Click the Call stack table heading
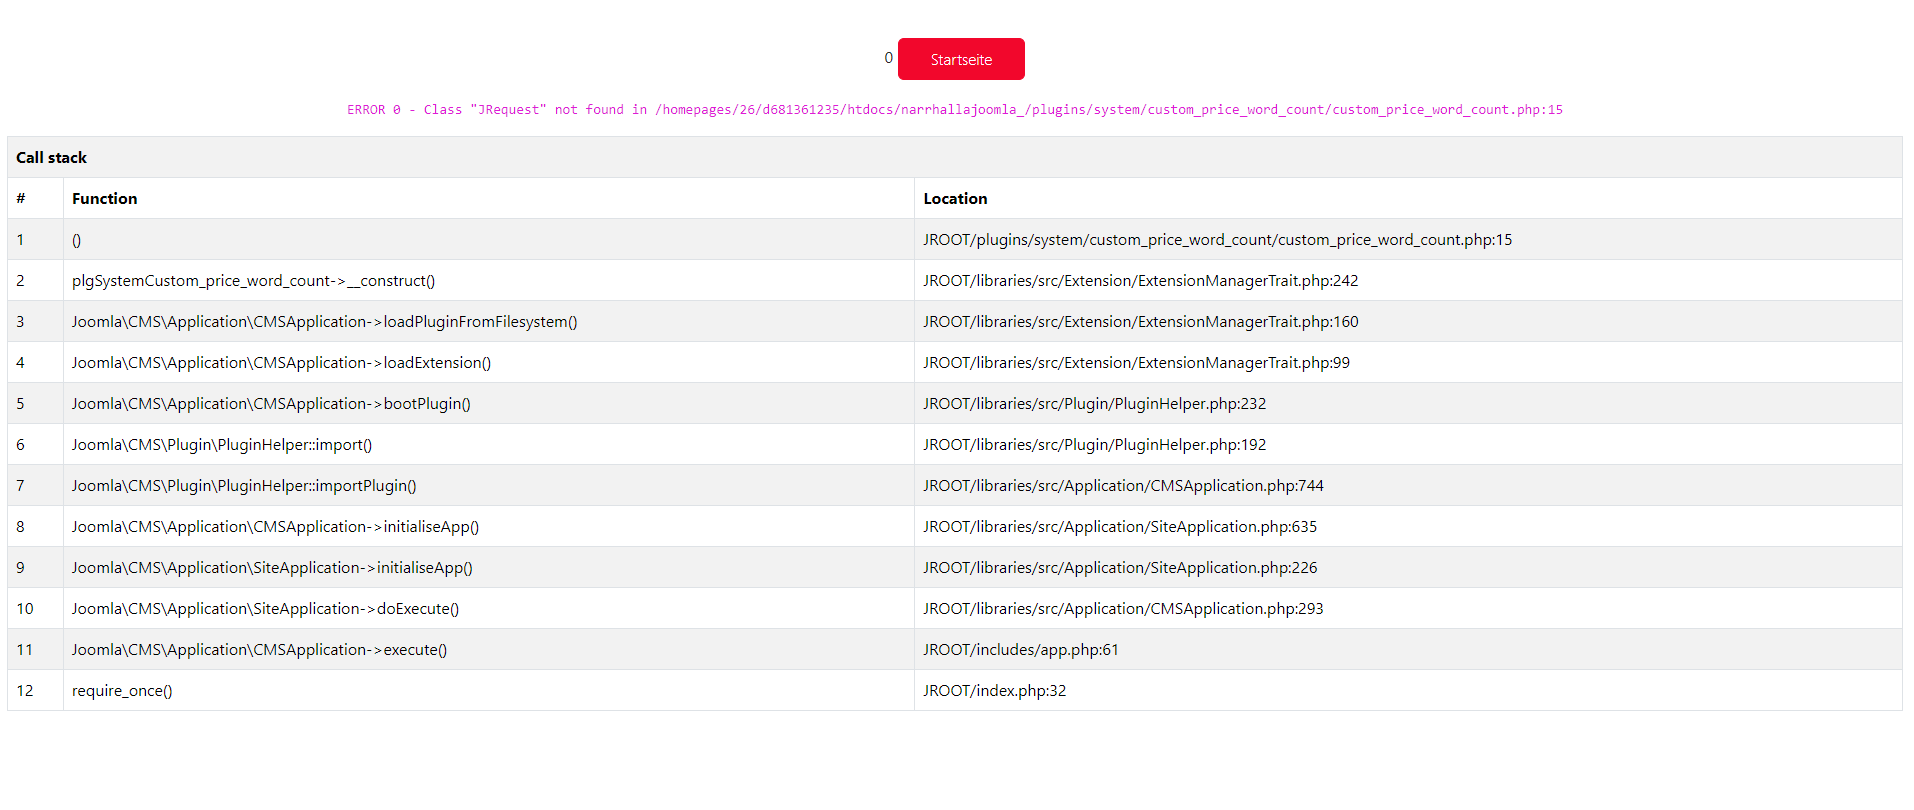This screenshot has height=810, width=1914. (x=52, y=158)
